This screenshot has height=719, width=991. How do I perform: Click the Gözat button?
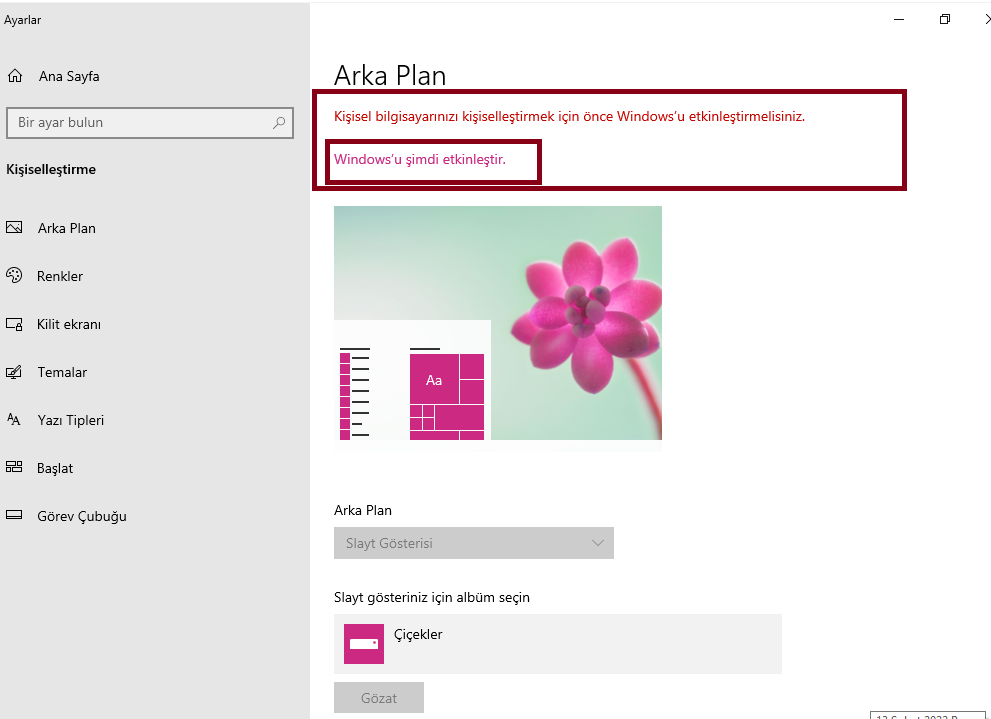(x=379, y=698)
